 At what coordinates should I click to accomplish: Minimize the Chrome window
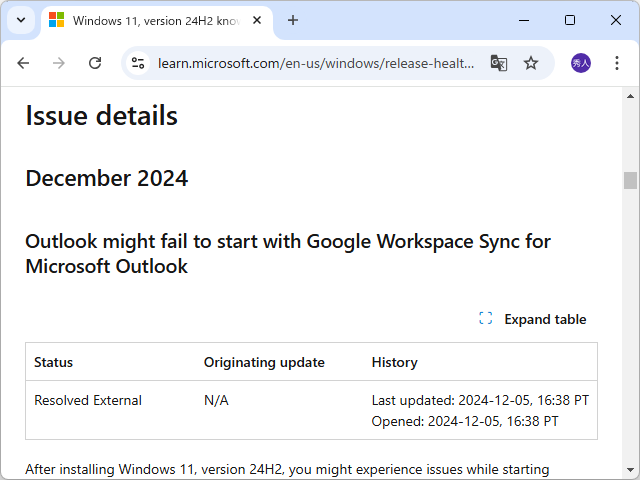coord(524,20)
